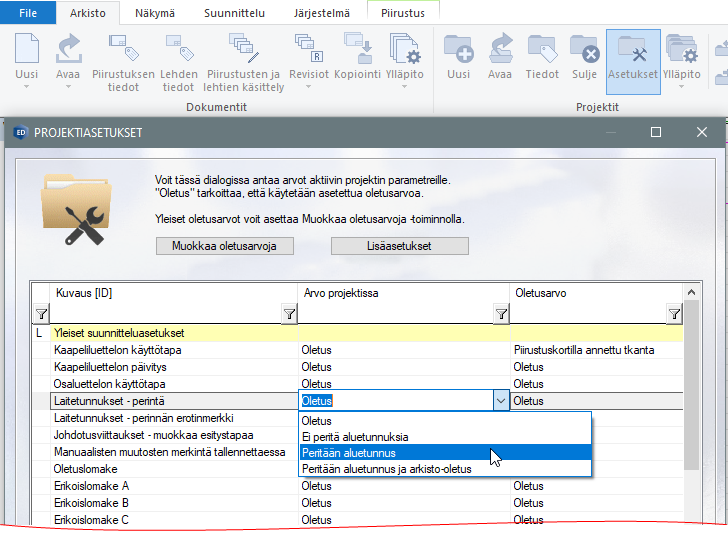
Task: Expand the Laitetunnukset - perintä combo box arrow
Action: (500, 401)
